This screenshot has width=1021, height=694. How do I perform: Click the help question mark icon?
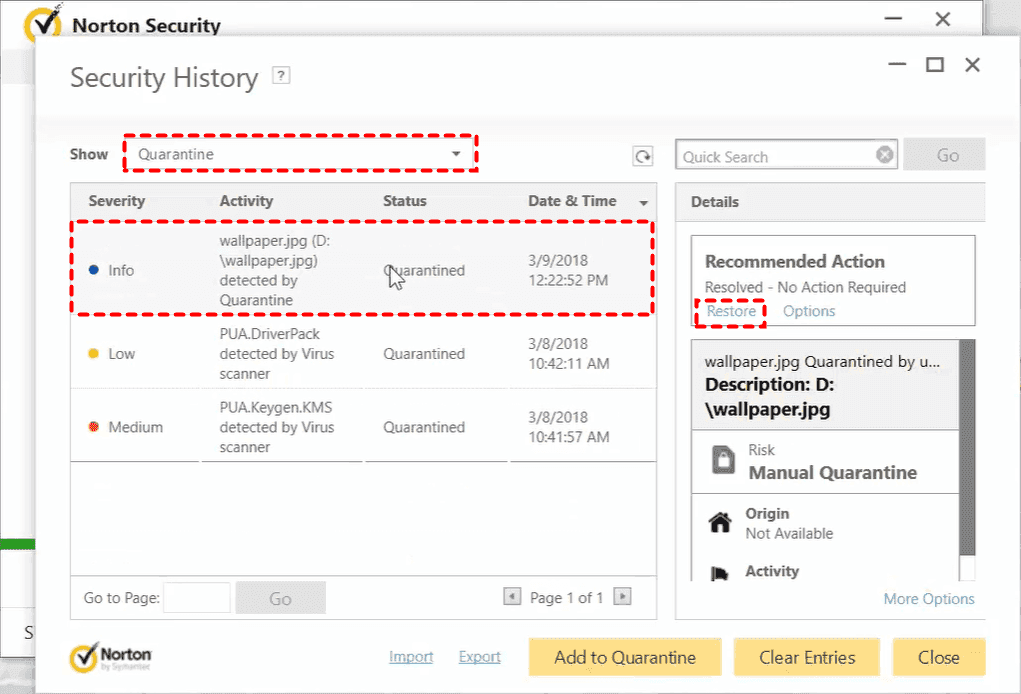coord(281,76)
